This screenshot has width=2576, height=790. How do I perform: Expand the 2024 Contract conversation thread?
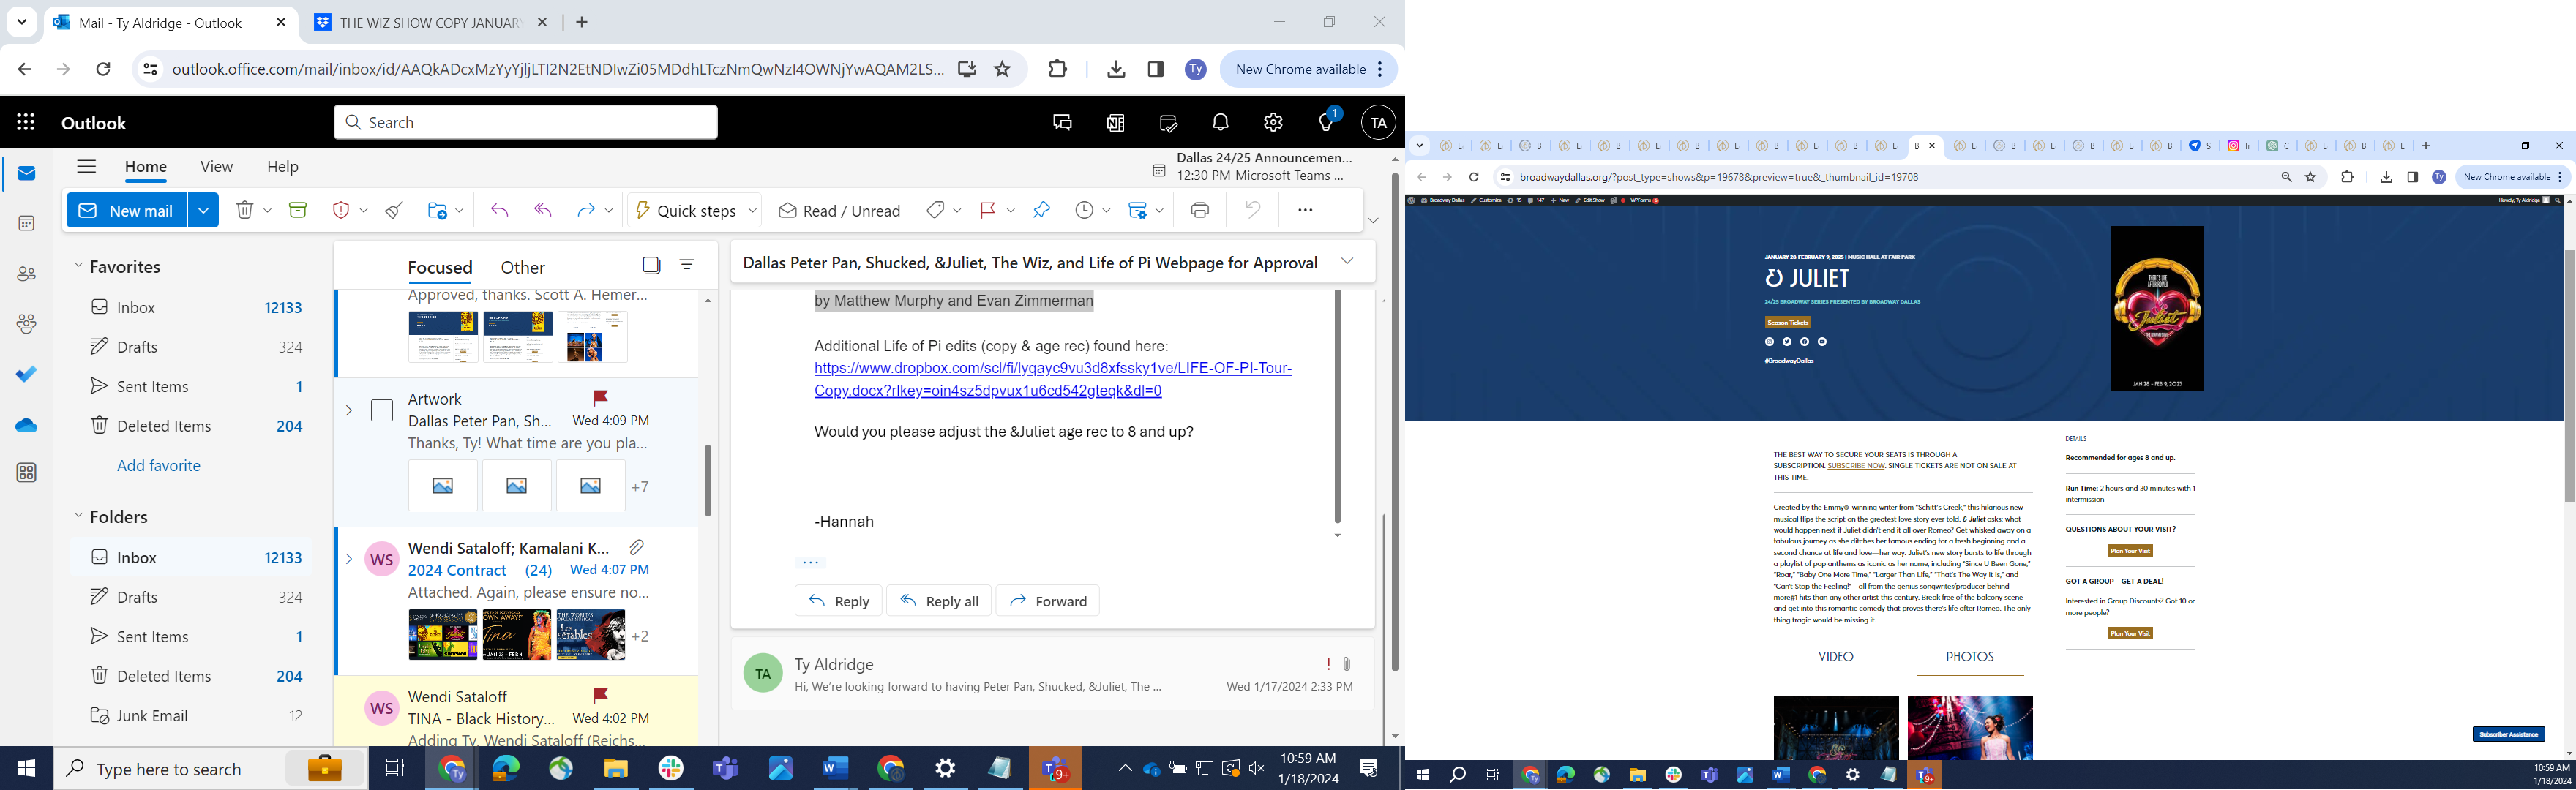click(x=349, y=559)
